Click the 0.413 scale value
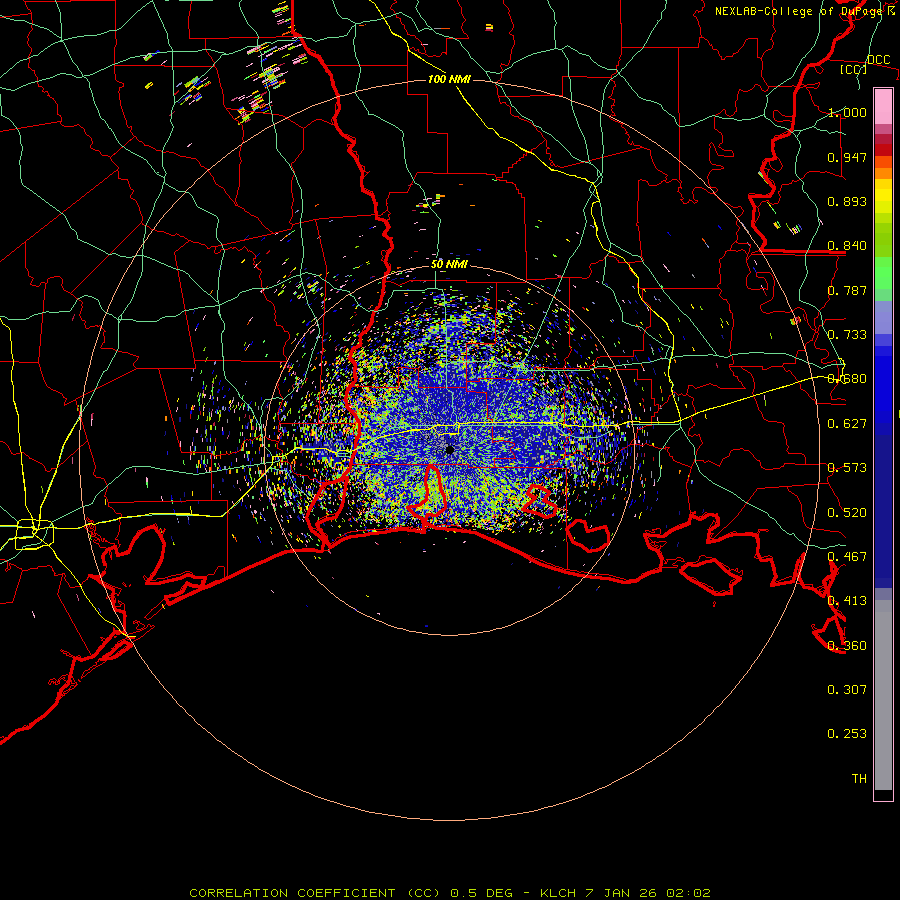 point(847,601)
